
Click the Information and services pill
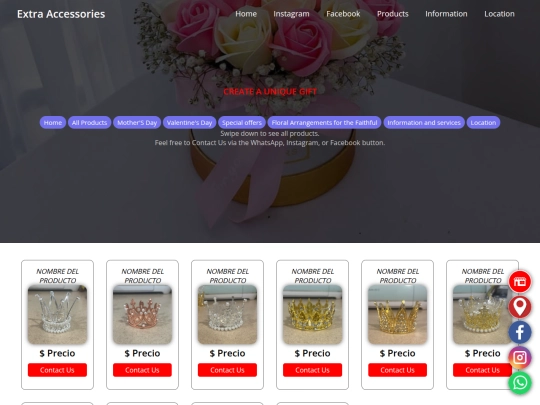[424, 123]
